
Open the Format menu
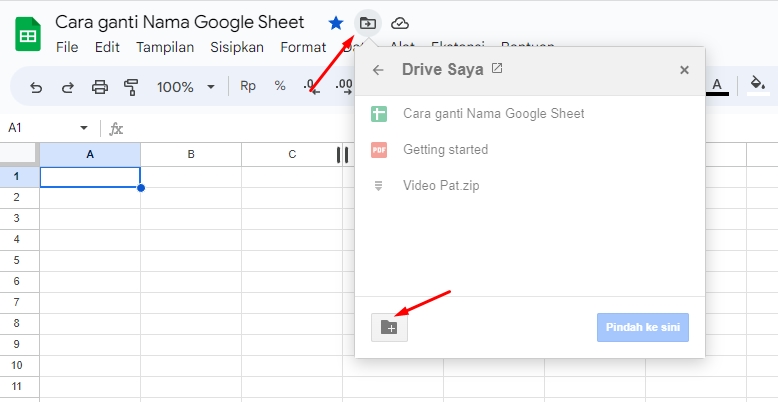(303, 47)
